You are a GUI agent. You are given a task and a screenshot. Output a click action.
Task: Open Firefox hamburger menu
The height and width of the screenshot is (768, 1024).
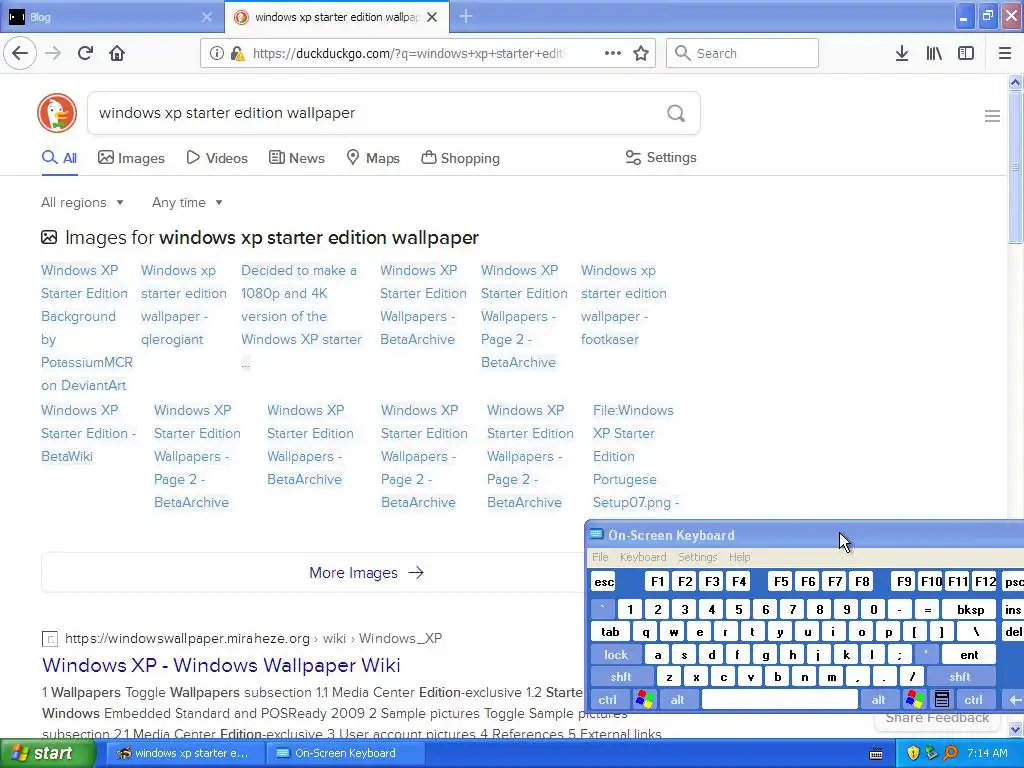pos(1005,54)
